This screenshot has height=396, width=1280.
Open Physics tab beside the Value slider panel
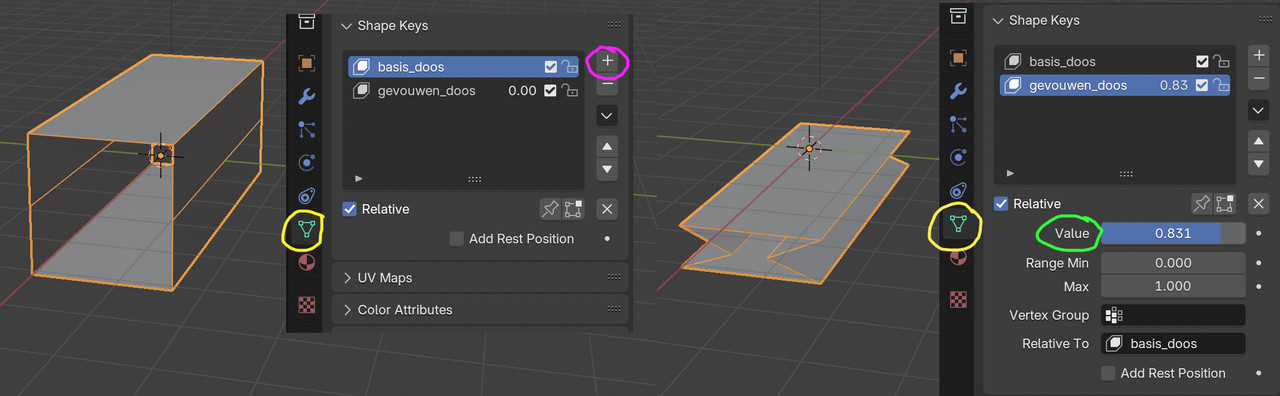coord(958,157)
